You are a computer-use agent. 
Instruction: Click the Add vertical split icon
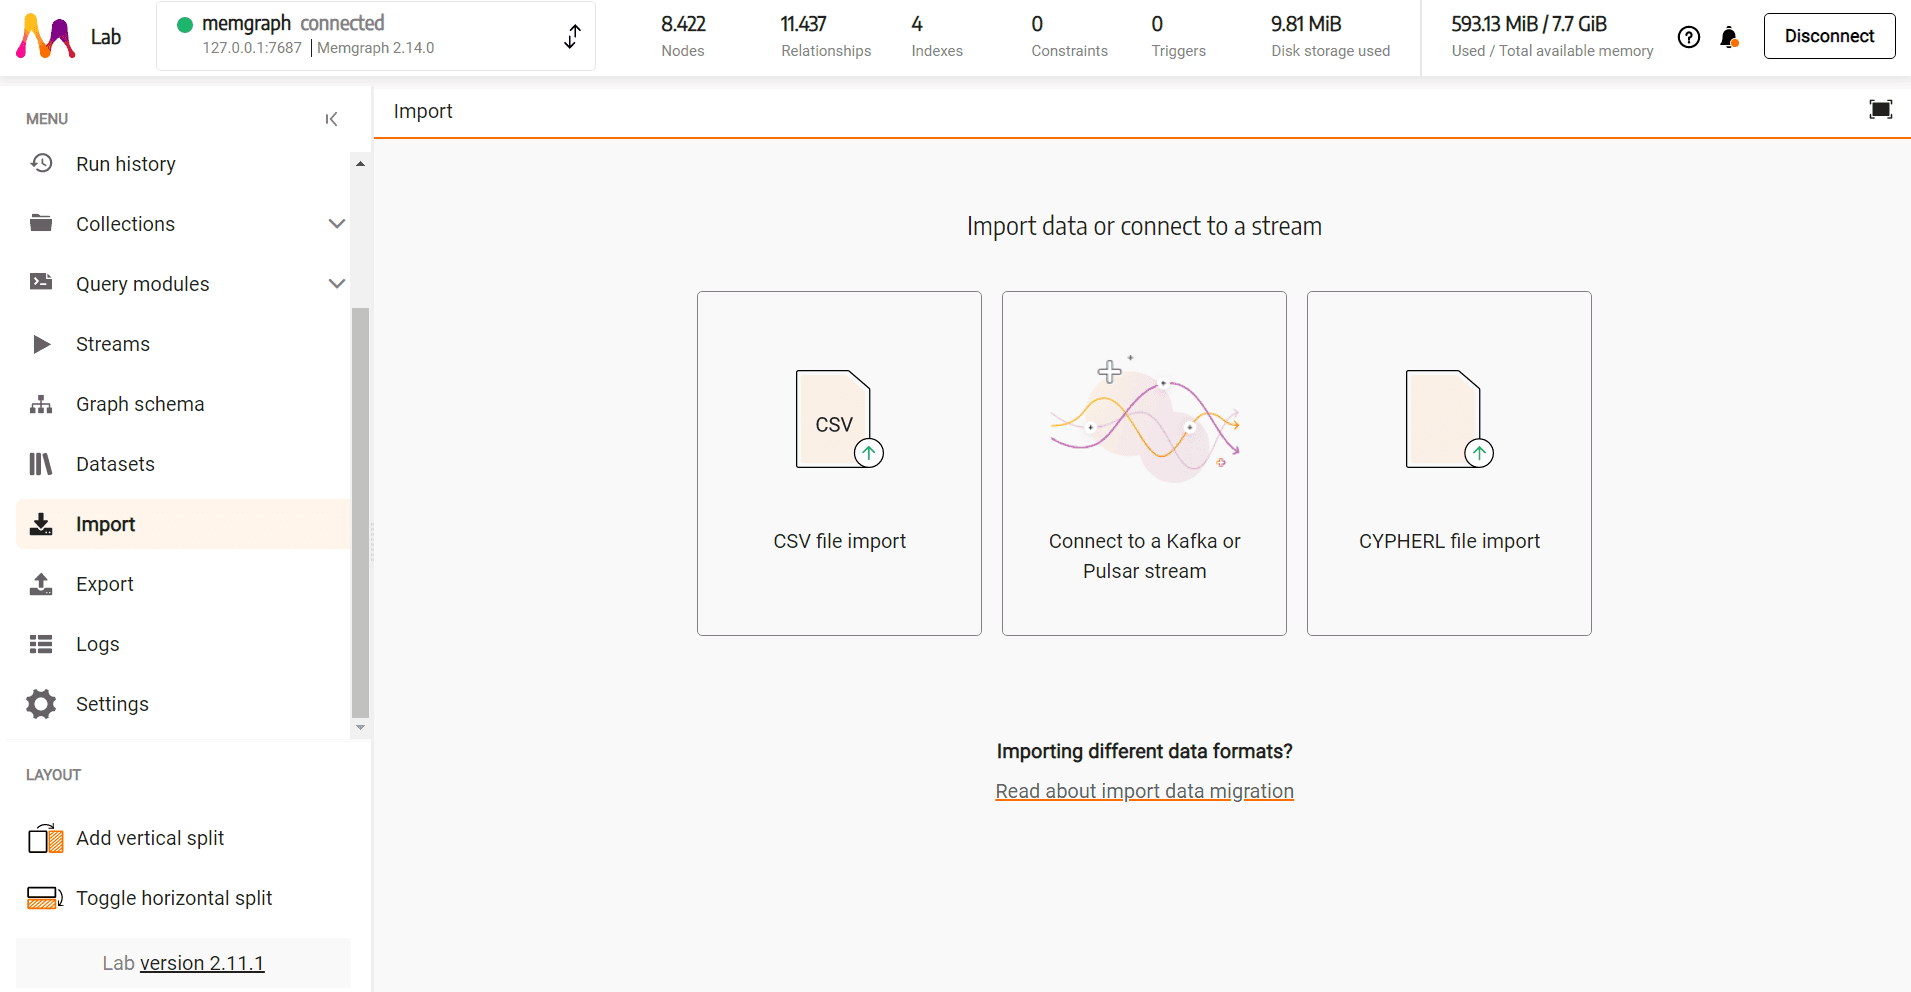coord(46,838)
